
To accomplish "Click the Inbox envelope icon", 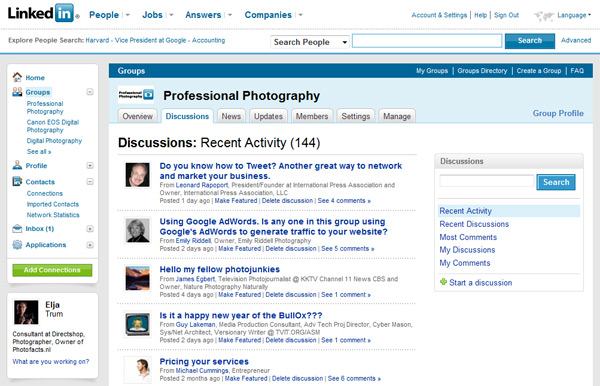I will pos(17,229).
